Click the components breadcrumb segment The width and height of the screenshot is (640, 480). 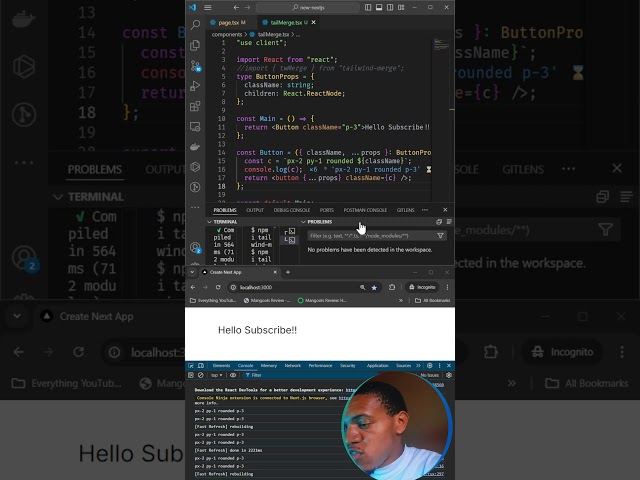tap(227, 35)
